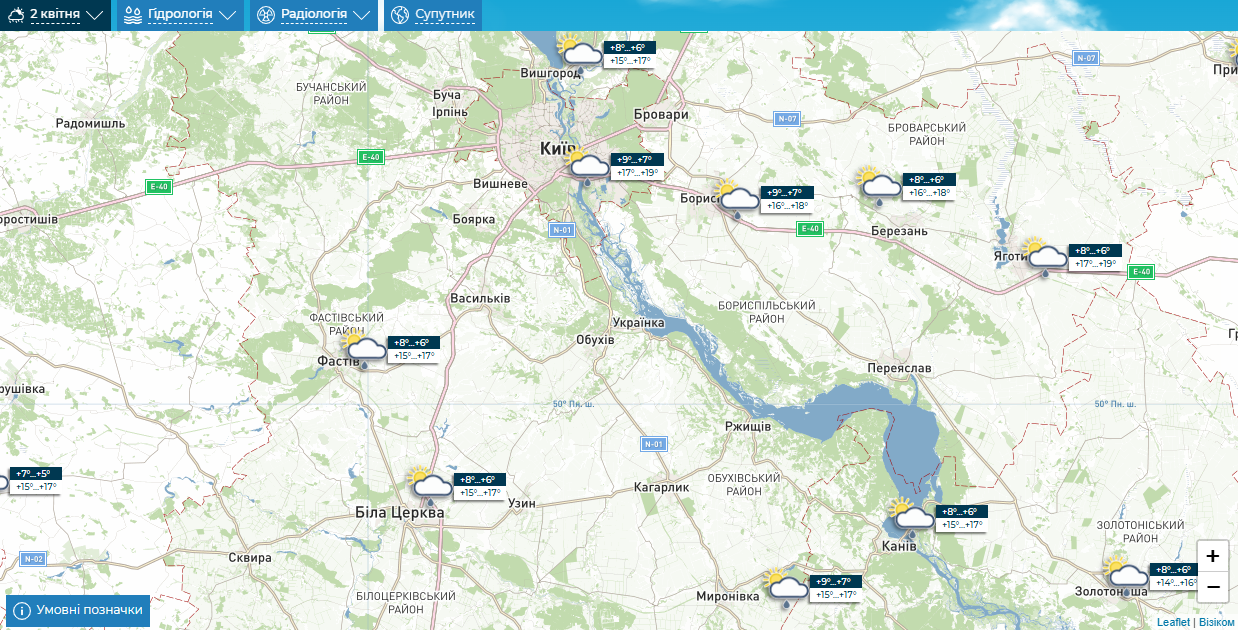Click the weather icon near Vyshhorod
Viewport: 1238px width, 630px height.
582,54
